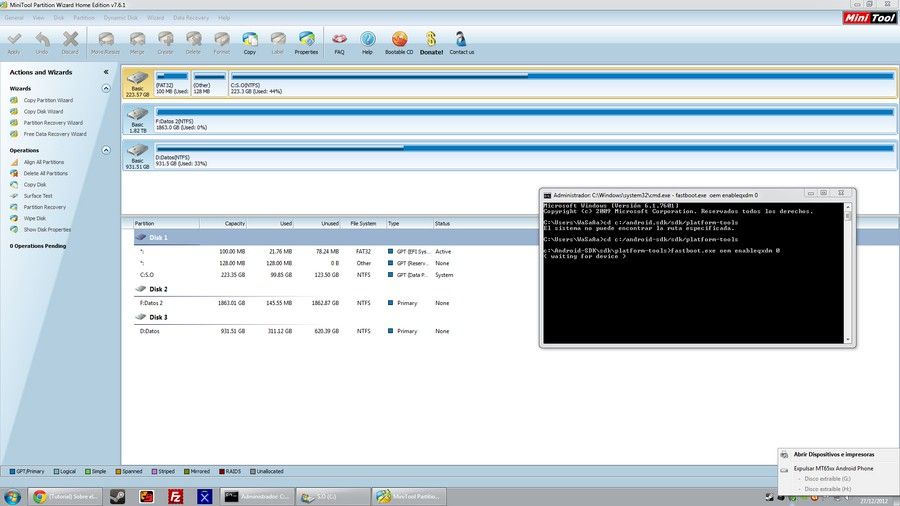Launch Copy Partition Wizard

pyautogui.click(x=48, y=100)
